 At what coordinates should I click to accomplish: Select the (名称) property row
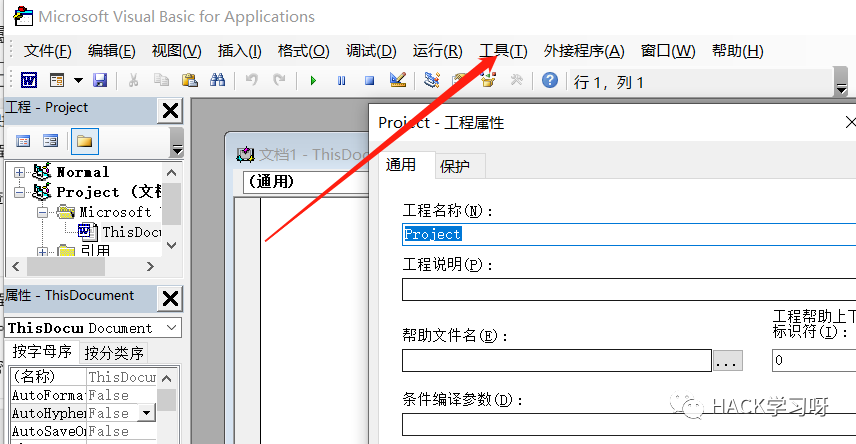tap(84, 377)
